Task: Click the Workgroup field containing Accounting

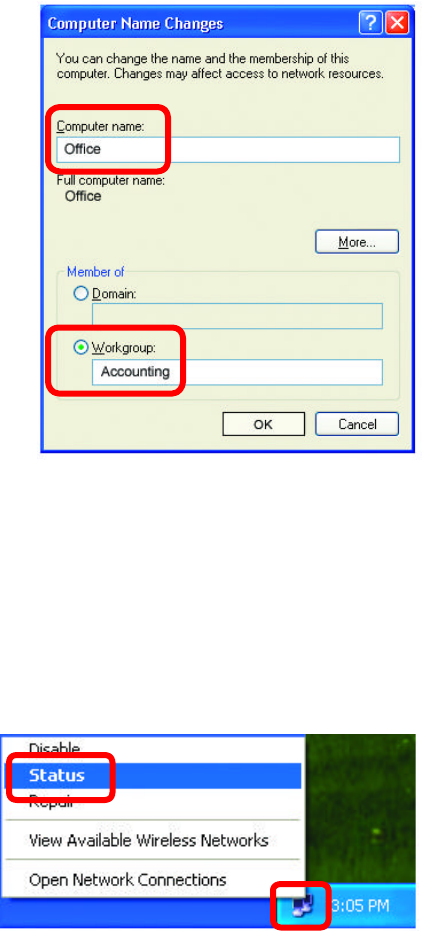Action: (237, 372)
